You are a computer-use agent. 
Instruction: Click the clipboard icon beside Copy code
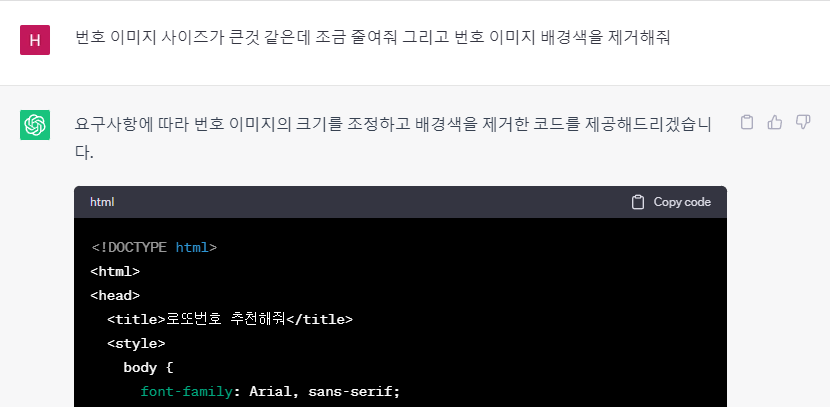pos(638,202)
